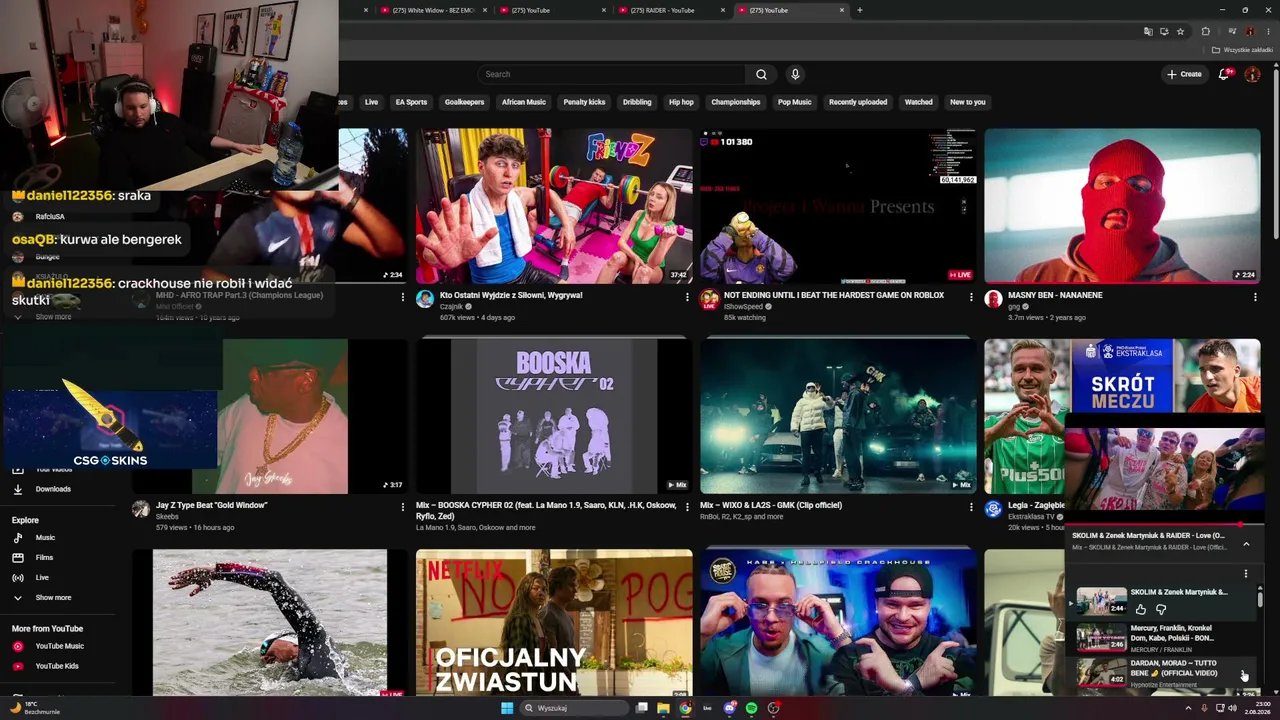Open the Kto Ostatni Wyjdzie z Siłowni thumbnail
The height and width of the screenshot is (720, 1280).
[x=554, y=206]
